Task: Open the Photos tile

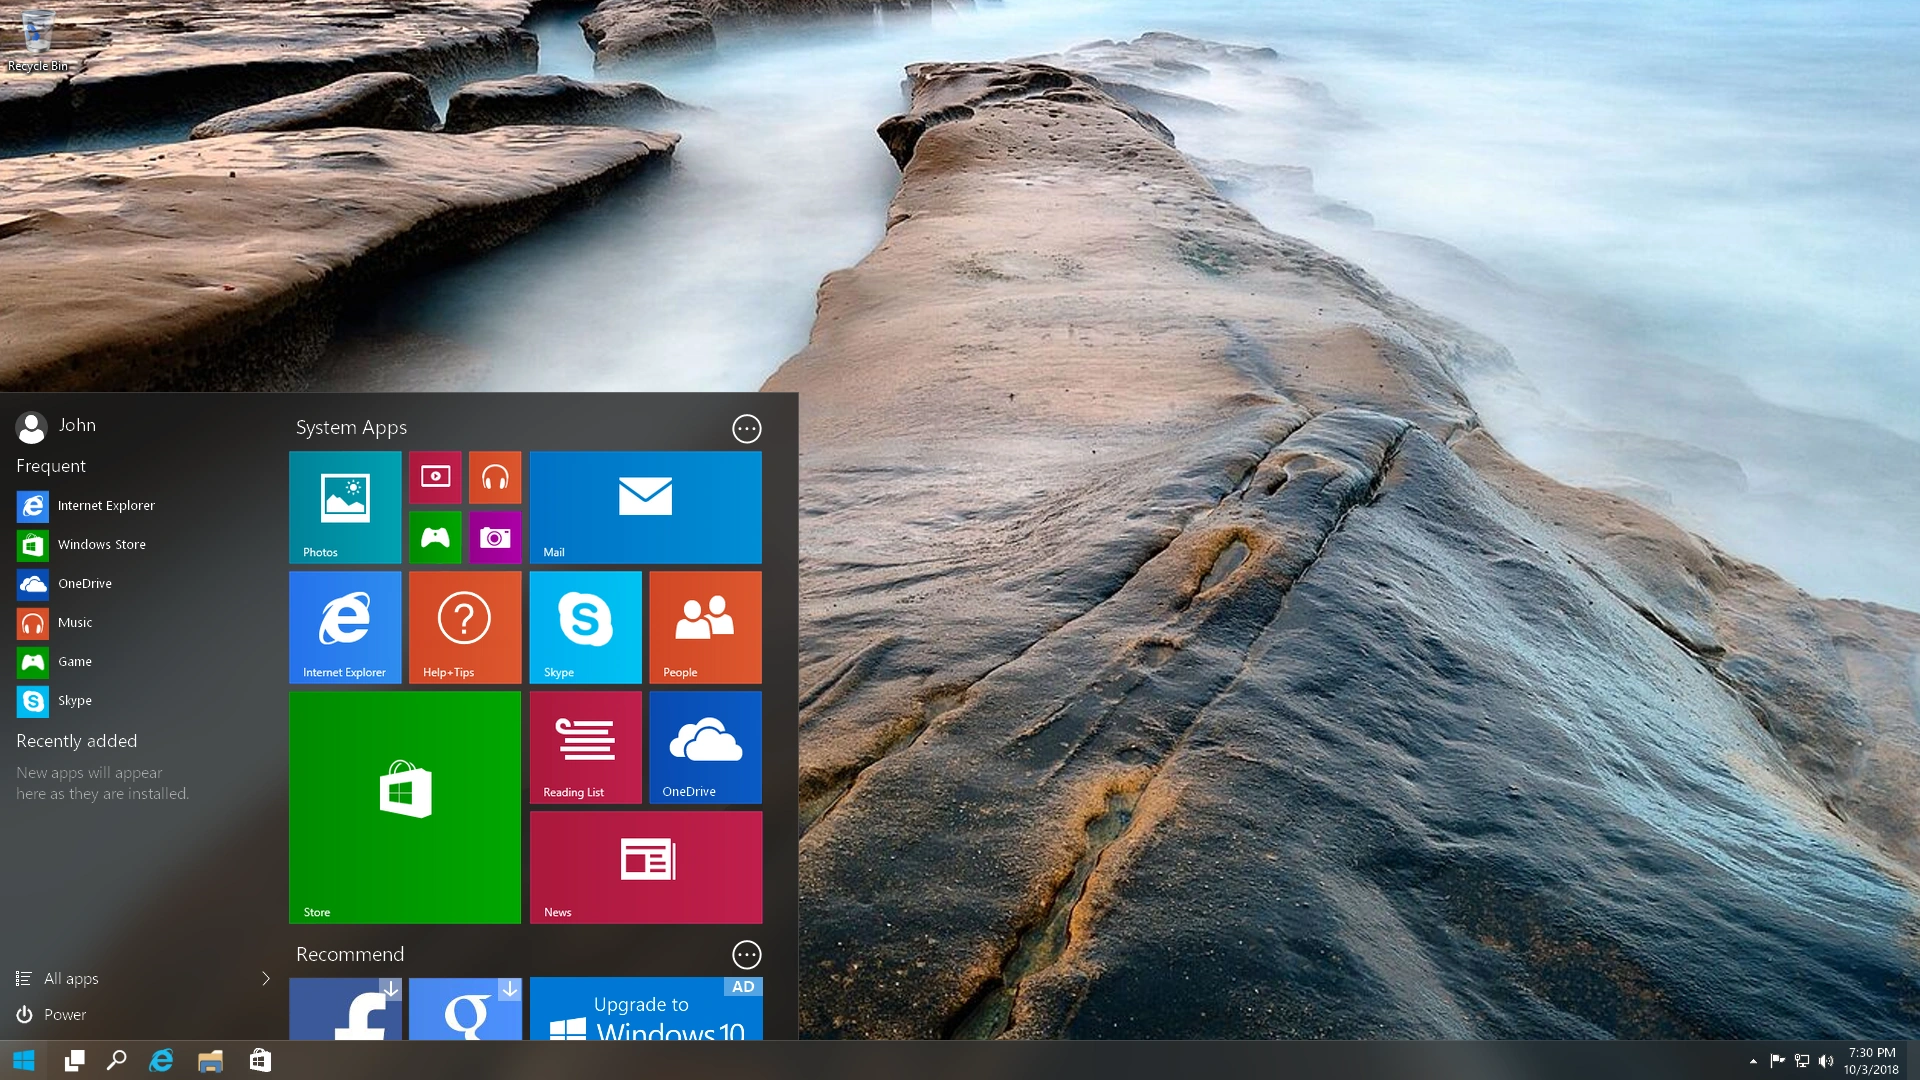Action: click(345, 507)
